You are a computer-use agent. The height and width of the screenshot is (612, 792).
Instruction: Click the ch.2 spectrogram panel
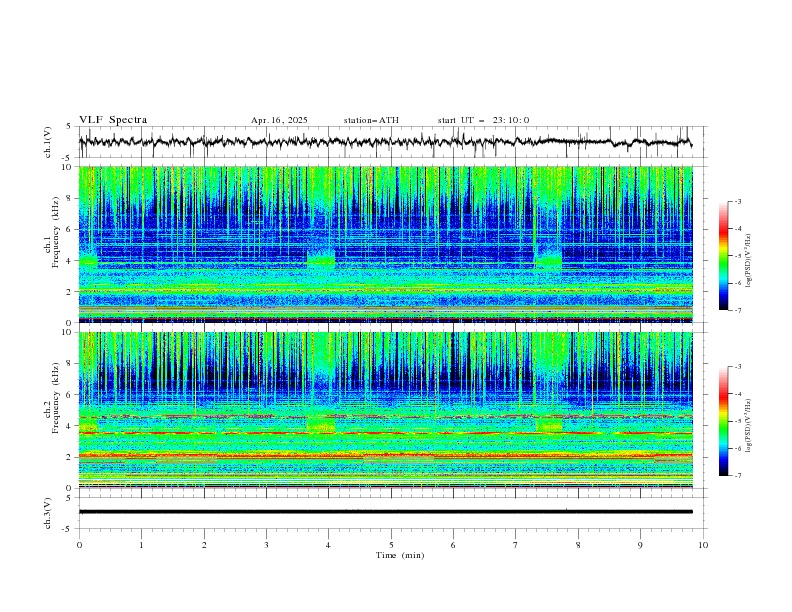(x=385, y=410)
